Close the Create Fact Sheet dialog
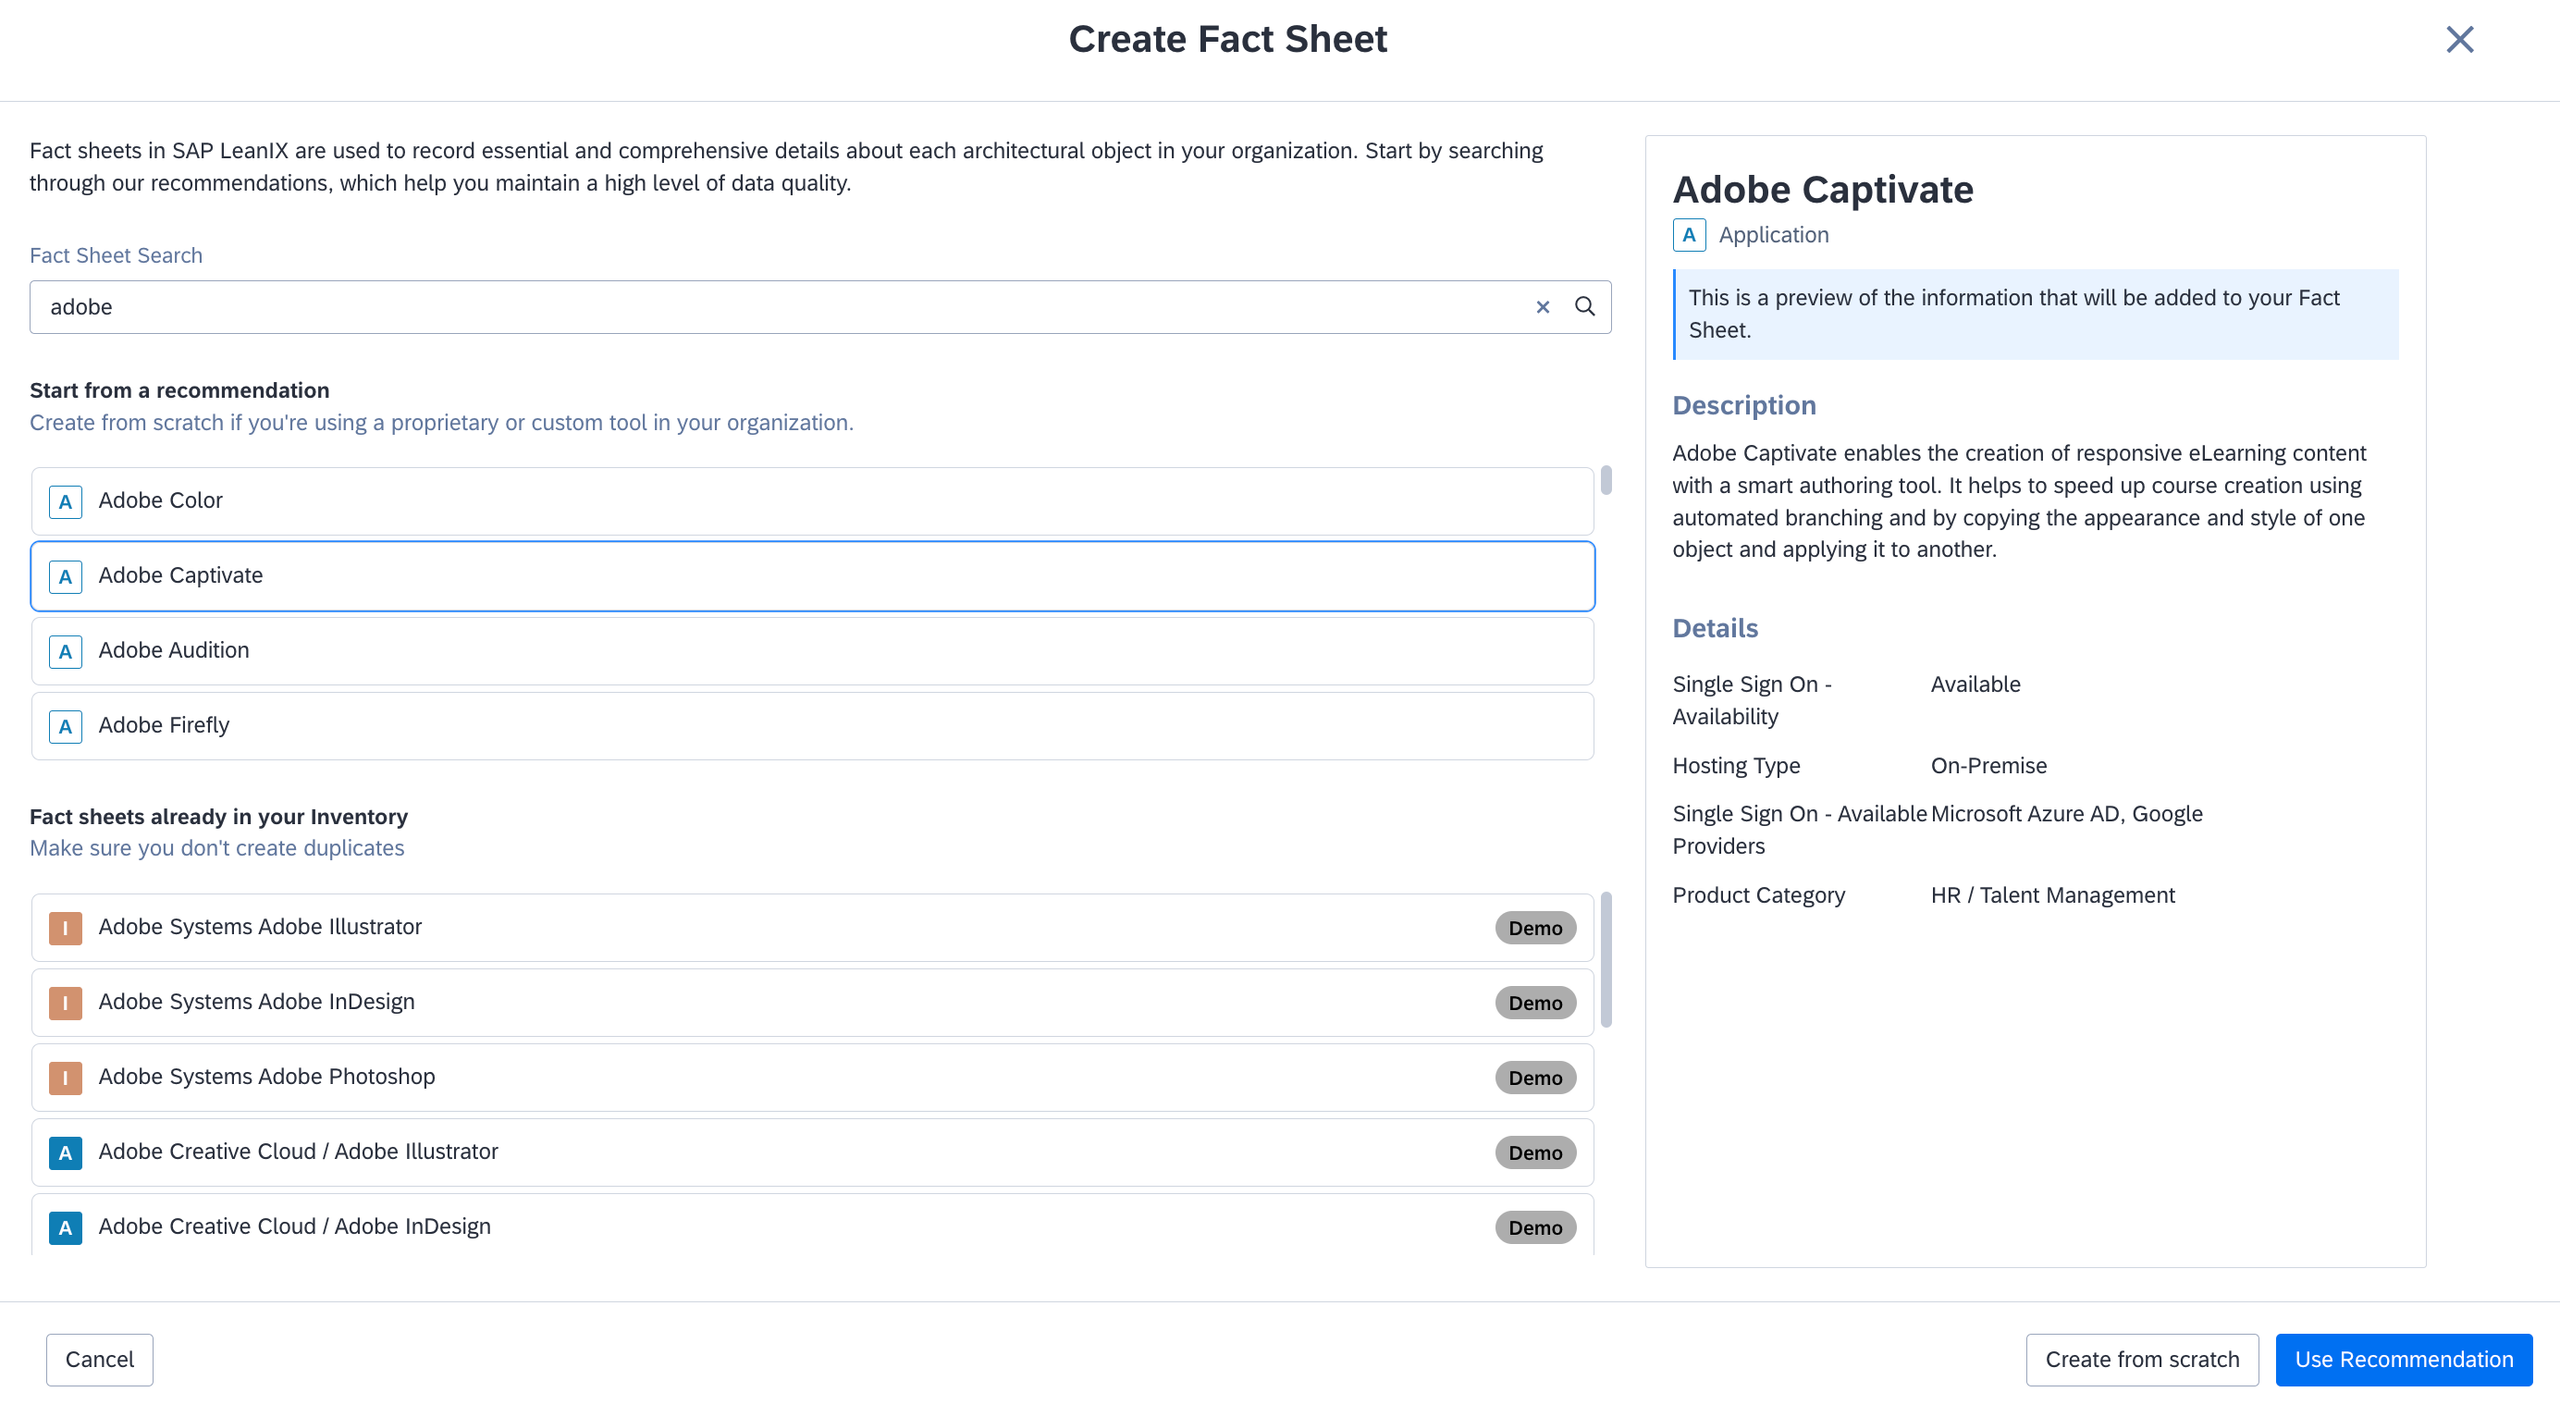This screenshot has width=2560, height=1418. (x=2459, y=40)
